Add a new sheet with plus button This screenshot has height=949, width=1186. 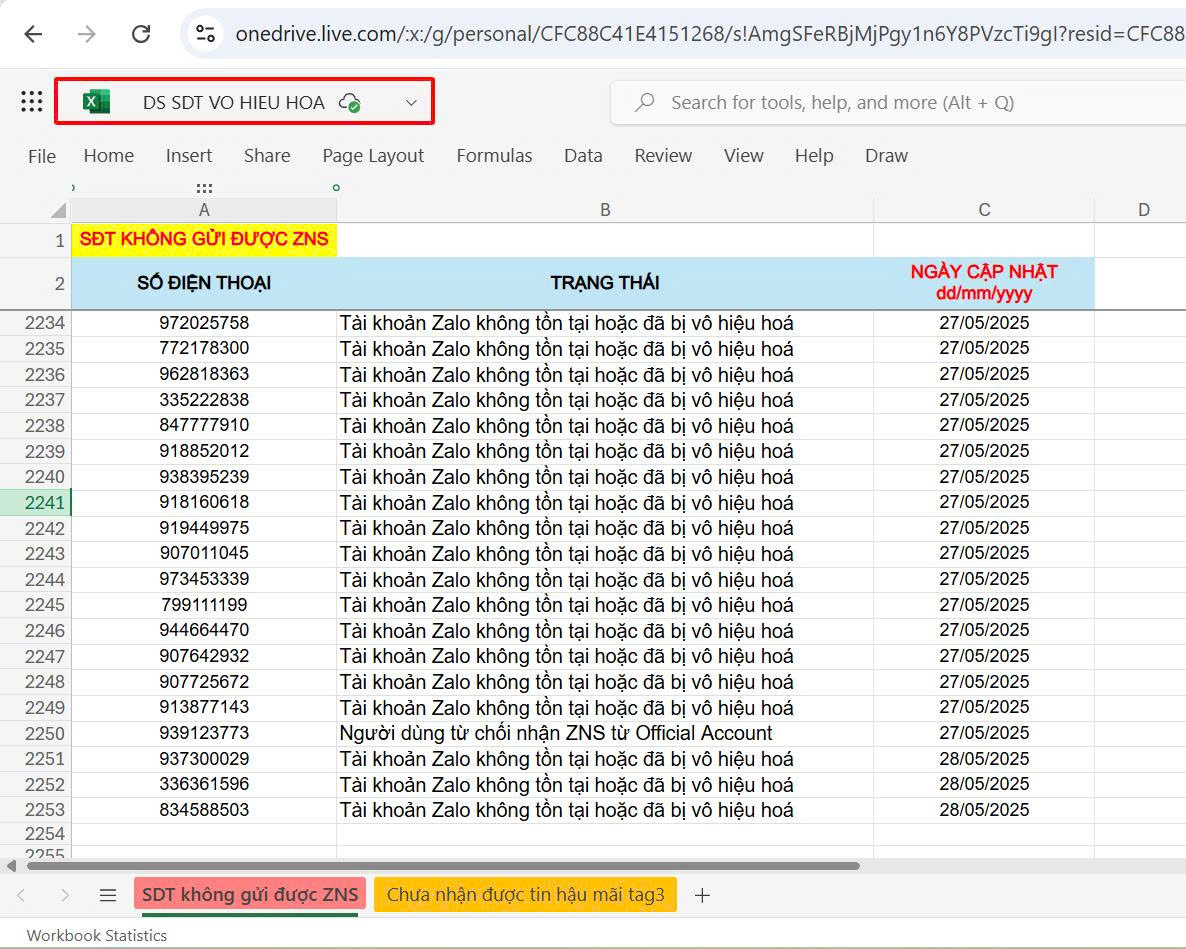pyautogui.click(x=702, y=895)
